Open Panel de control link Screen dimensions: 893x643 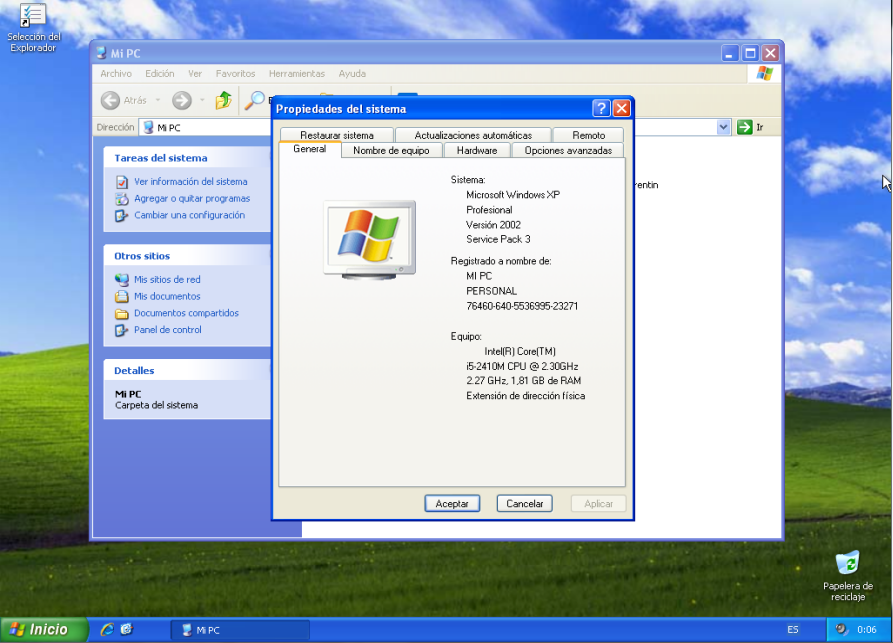click(x=167, y=330)
